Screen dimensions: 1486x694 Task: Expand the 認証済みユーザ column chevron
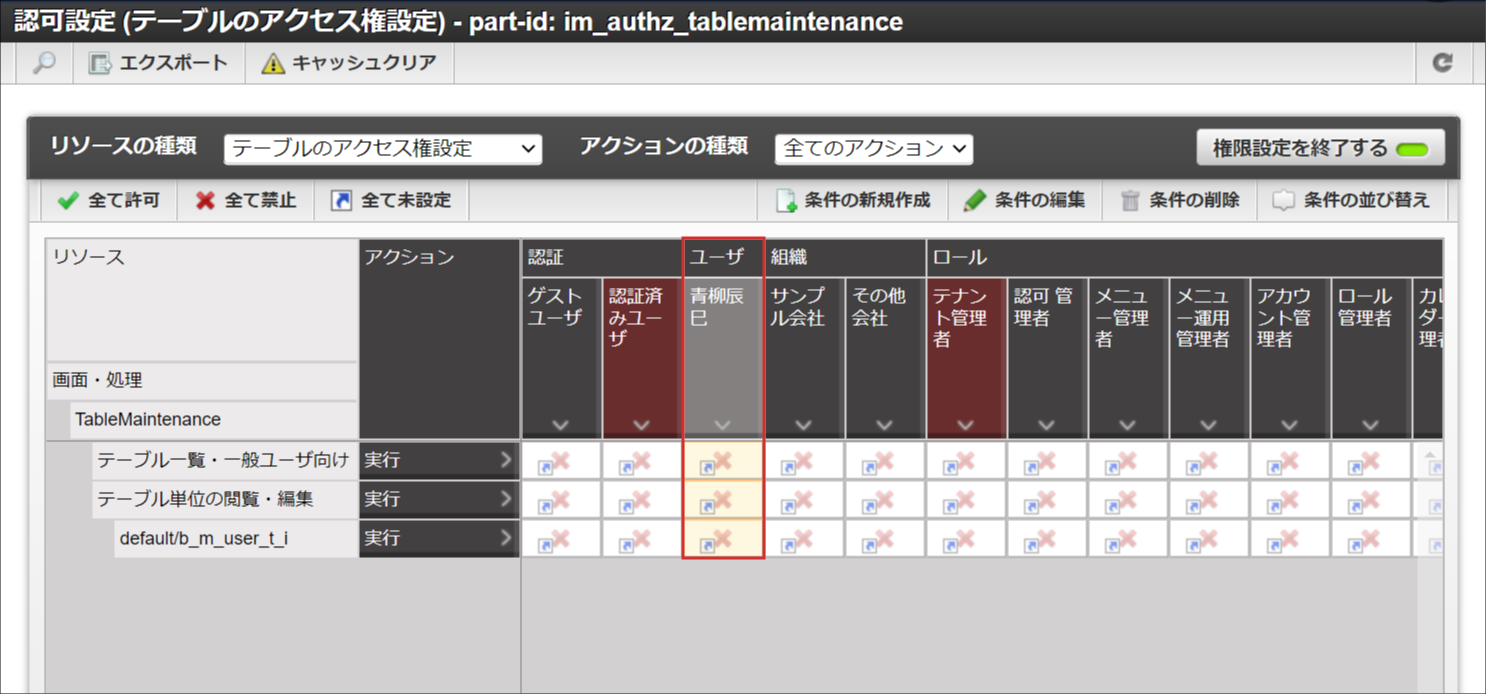pos(642,425)
